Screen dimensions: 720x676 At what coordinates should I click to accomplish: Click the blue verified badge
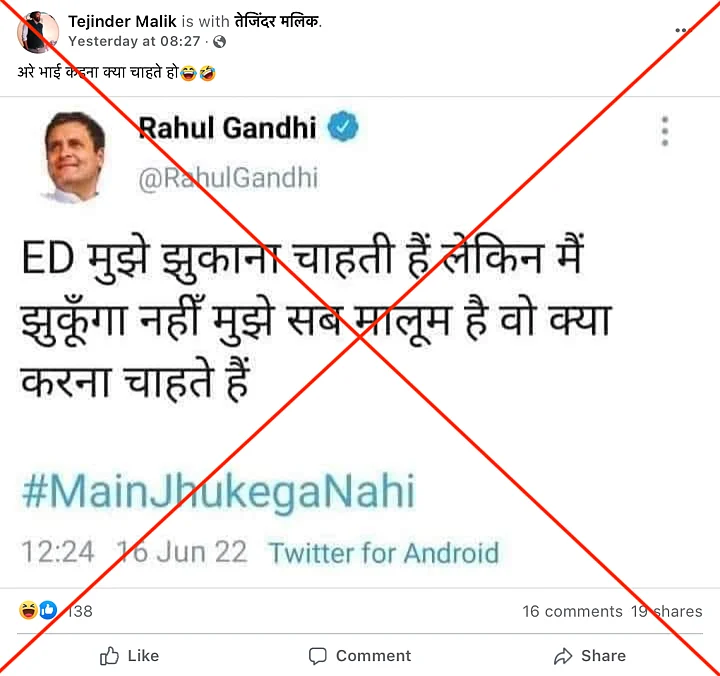click(x=343, y=126)
